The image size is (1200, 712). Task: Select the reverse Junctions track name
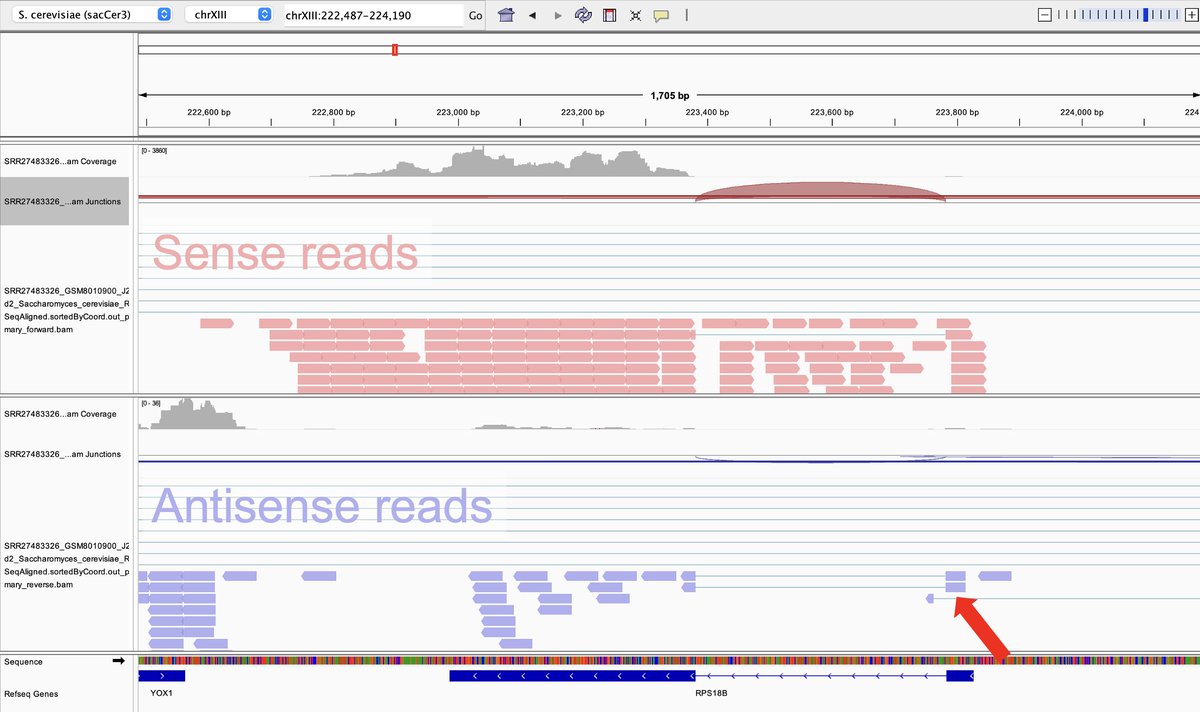tap(62, 454)
